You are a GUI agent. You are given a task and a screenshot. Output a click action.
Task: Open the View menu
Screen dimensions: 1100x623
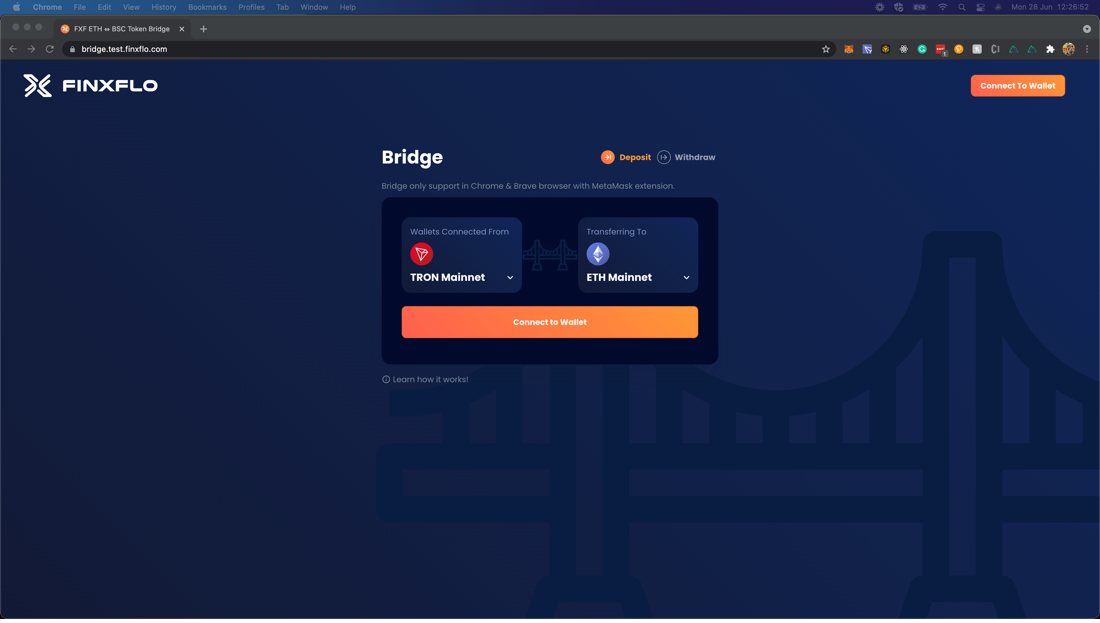[x=131, y=7]
